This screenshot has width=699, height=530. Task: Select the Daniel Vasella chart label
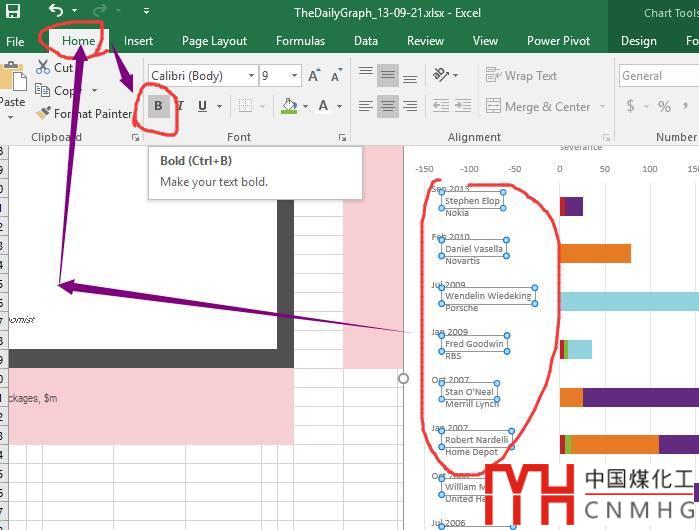474,248
